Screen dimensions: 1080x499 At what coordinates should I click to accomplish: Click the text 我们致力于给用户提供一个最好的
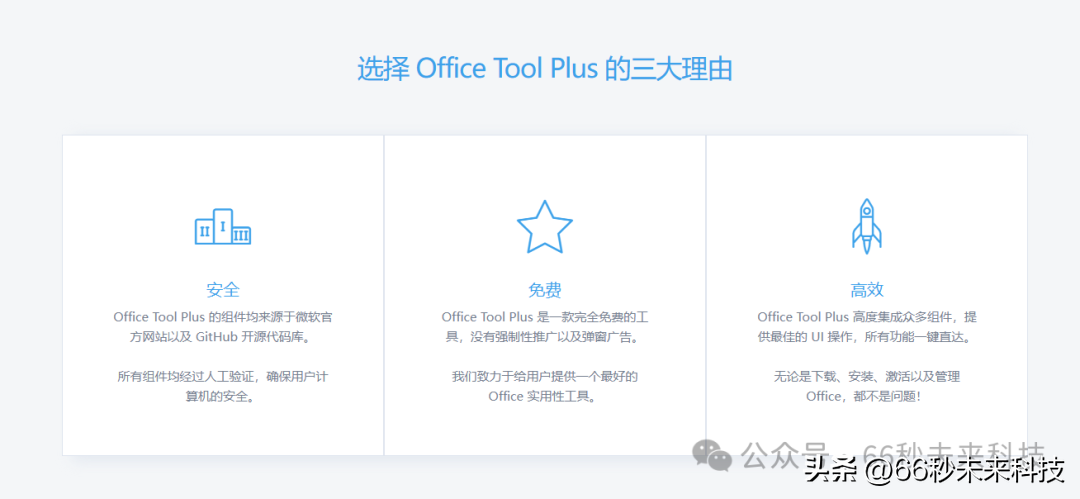(545, 377)
